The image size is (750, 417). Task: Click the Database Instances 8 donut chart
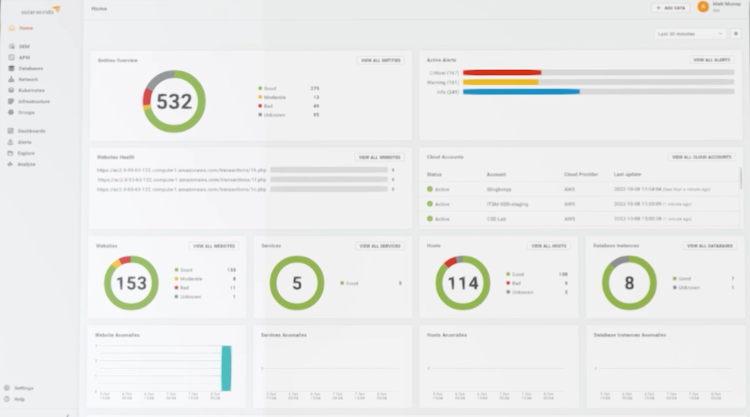point(629,283)
